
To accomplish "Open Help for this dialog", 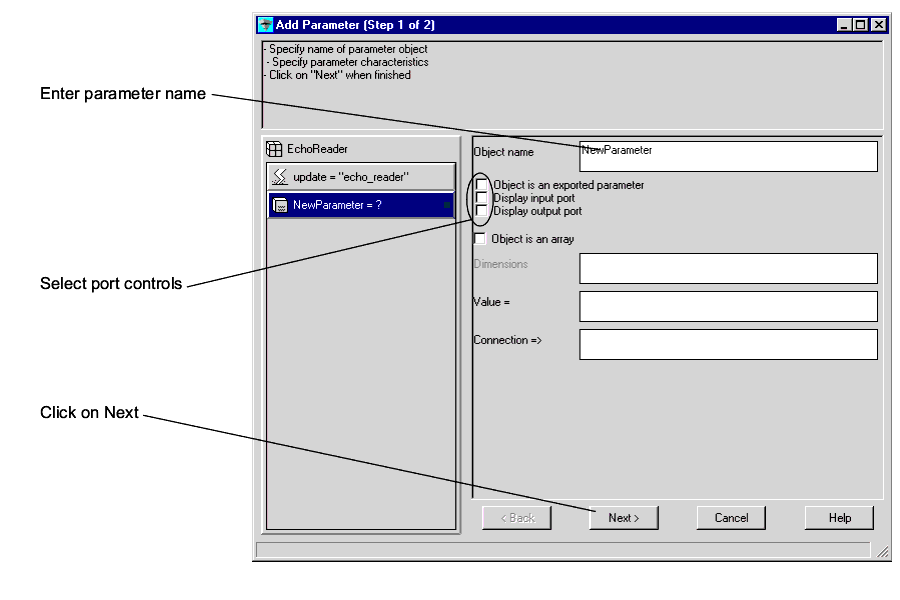I will click(839, 517).
